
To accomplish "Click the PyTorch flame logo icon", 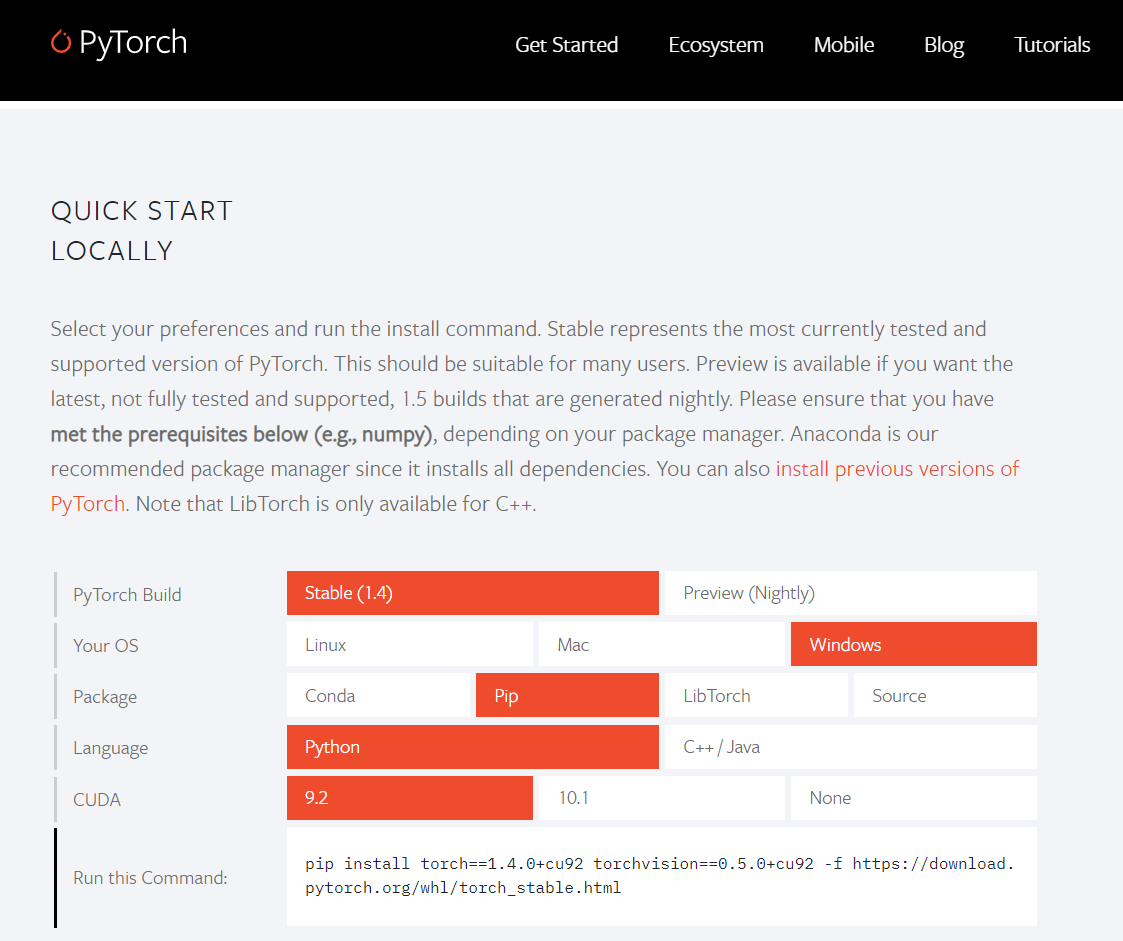I will [x=61, y=43].
